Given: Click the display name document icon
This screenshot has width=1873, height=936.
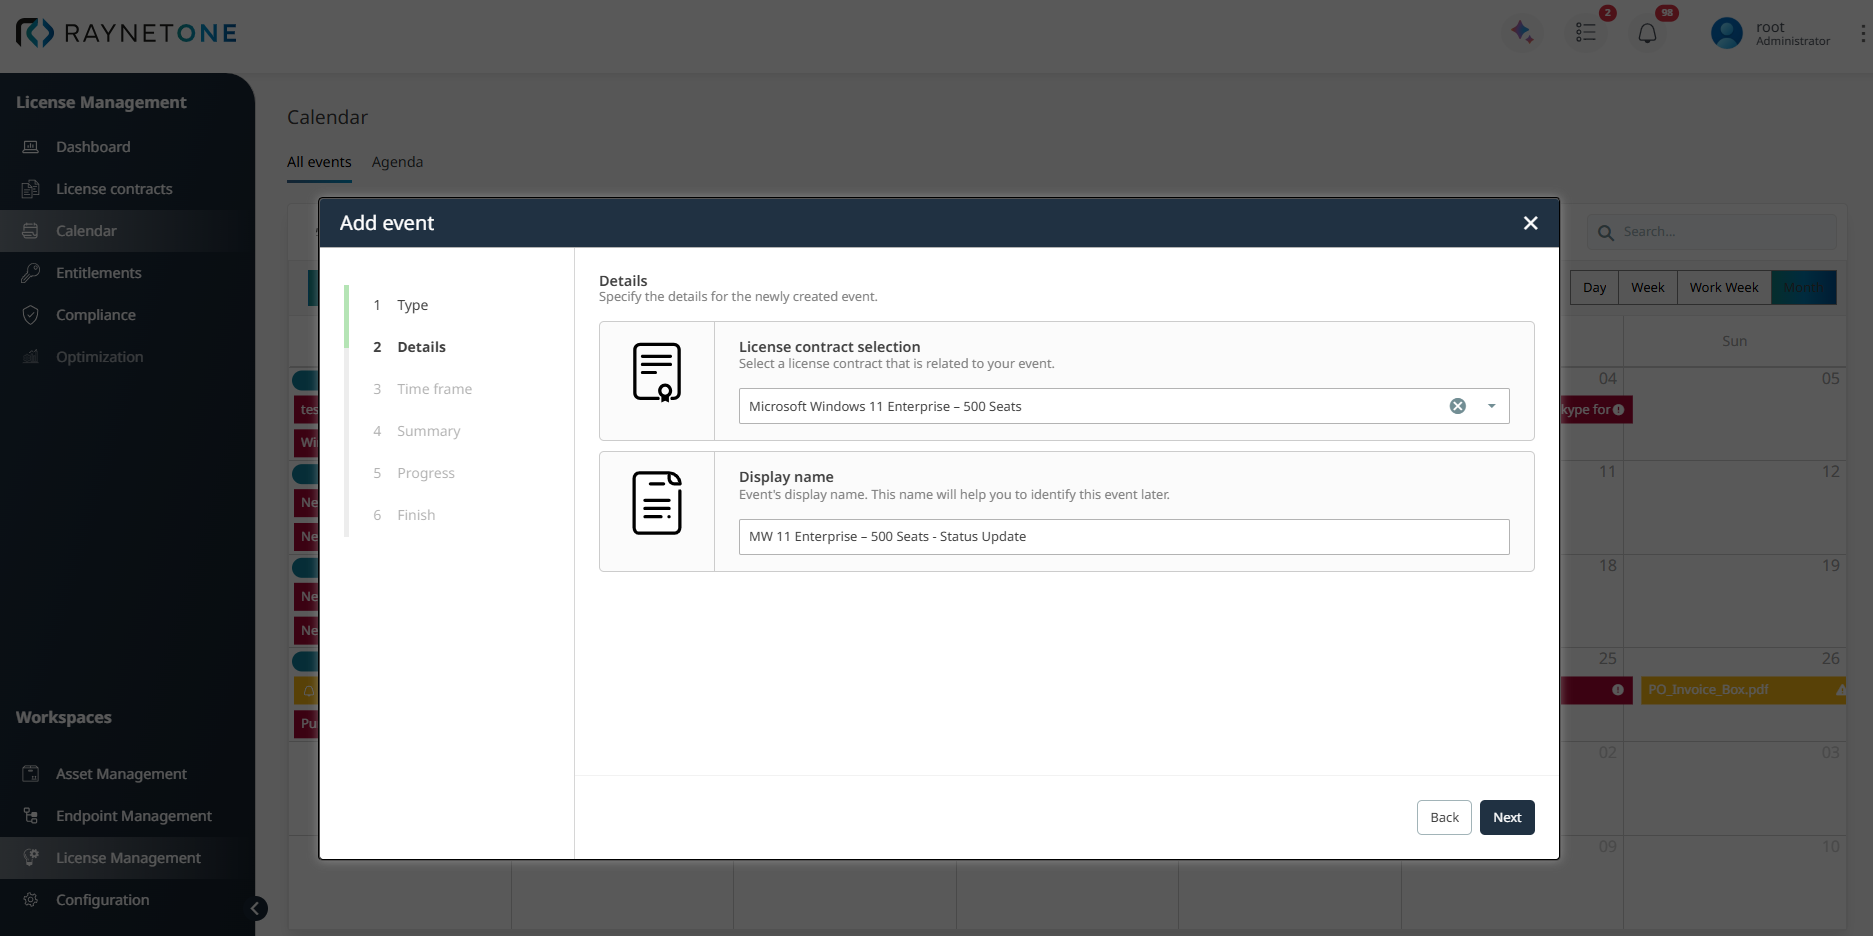Looking at the screenshot, I should [657, 503].
